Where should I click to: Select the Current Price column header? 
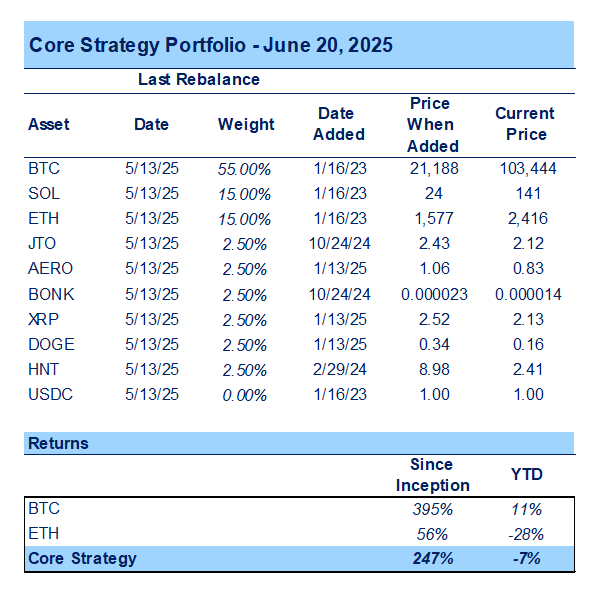tap(525, 124)
